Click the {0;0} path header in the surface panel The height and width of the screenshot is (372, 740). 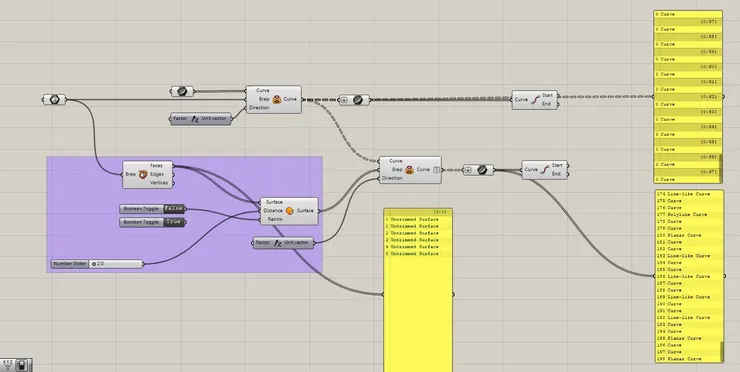(x=418, y=212)
